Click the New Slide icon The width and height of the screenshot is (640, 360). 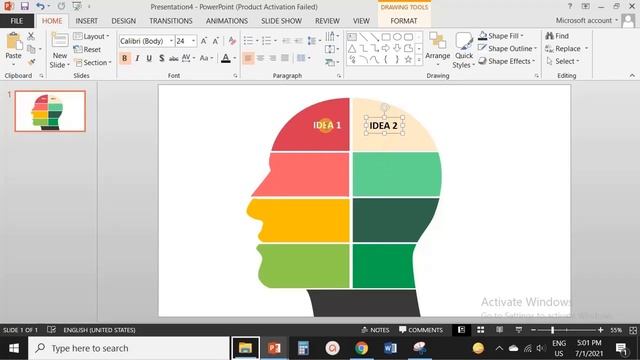pyautogui.click(x=60, y=41)
